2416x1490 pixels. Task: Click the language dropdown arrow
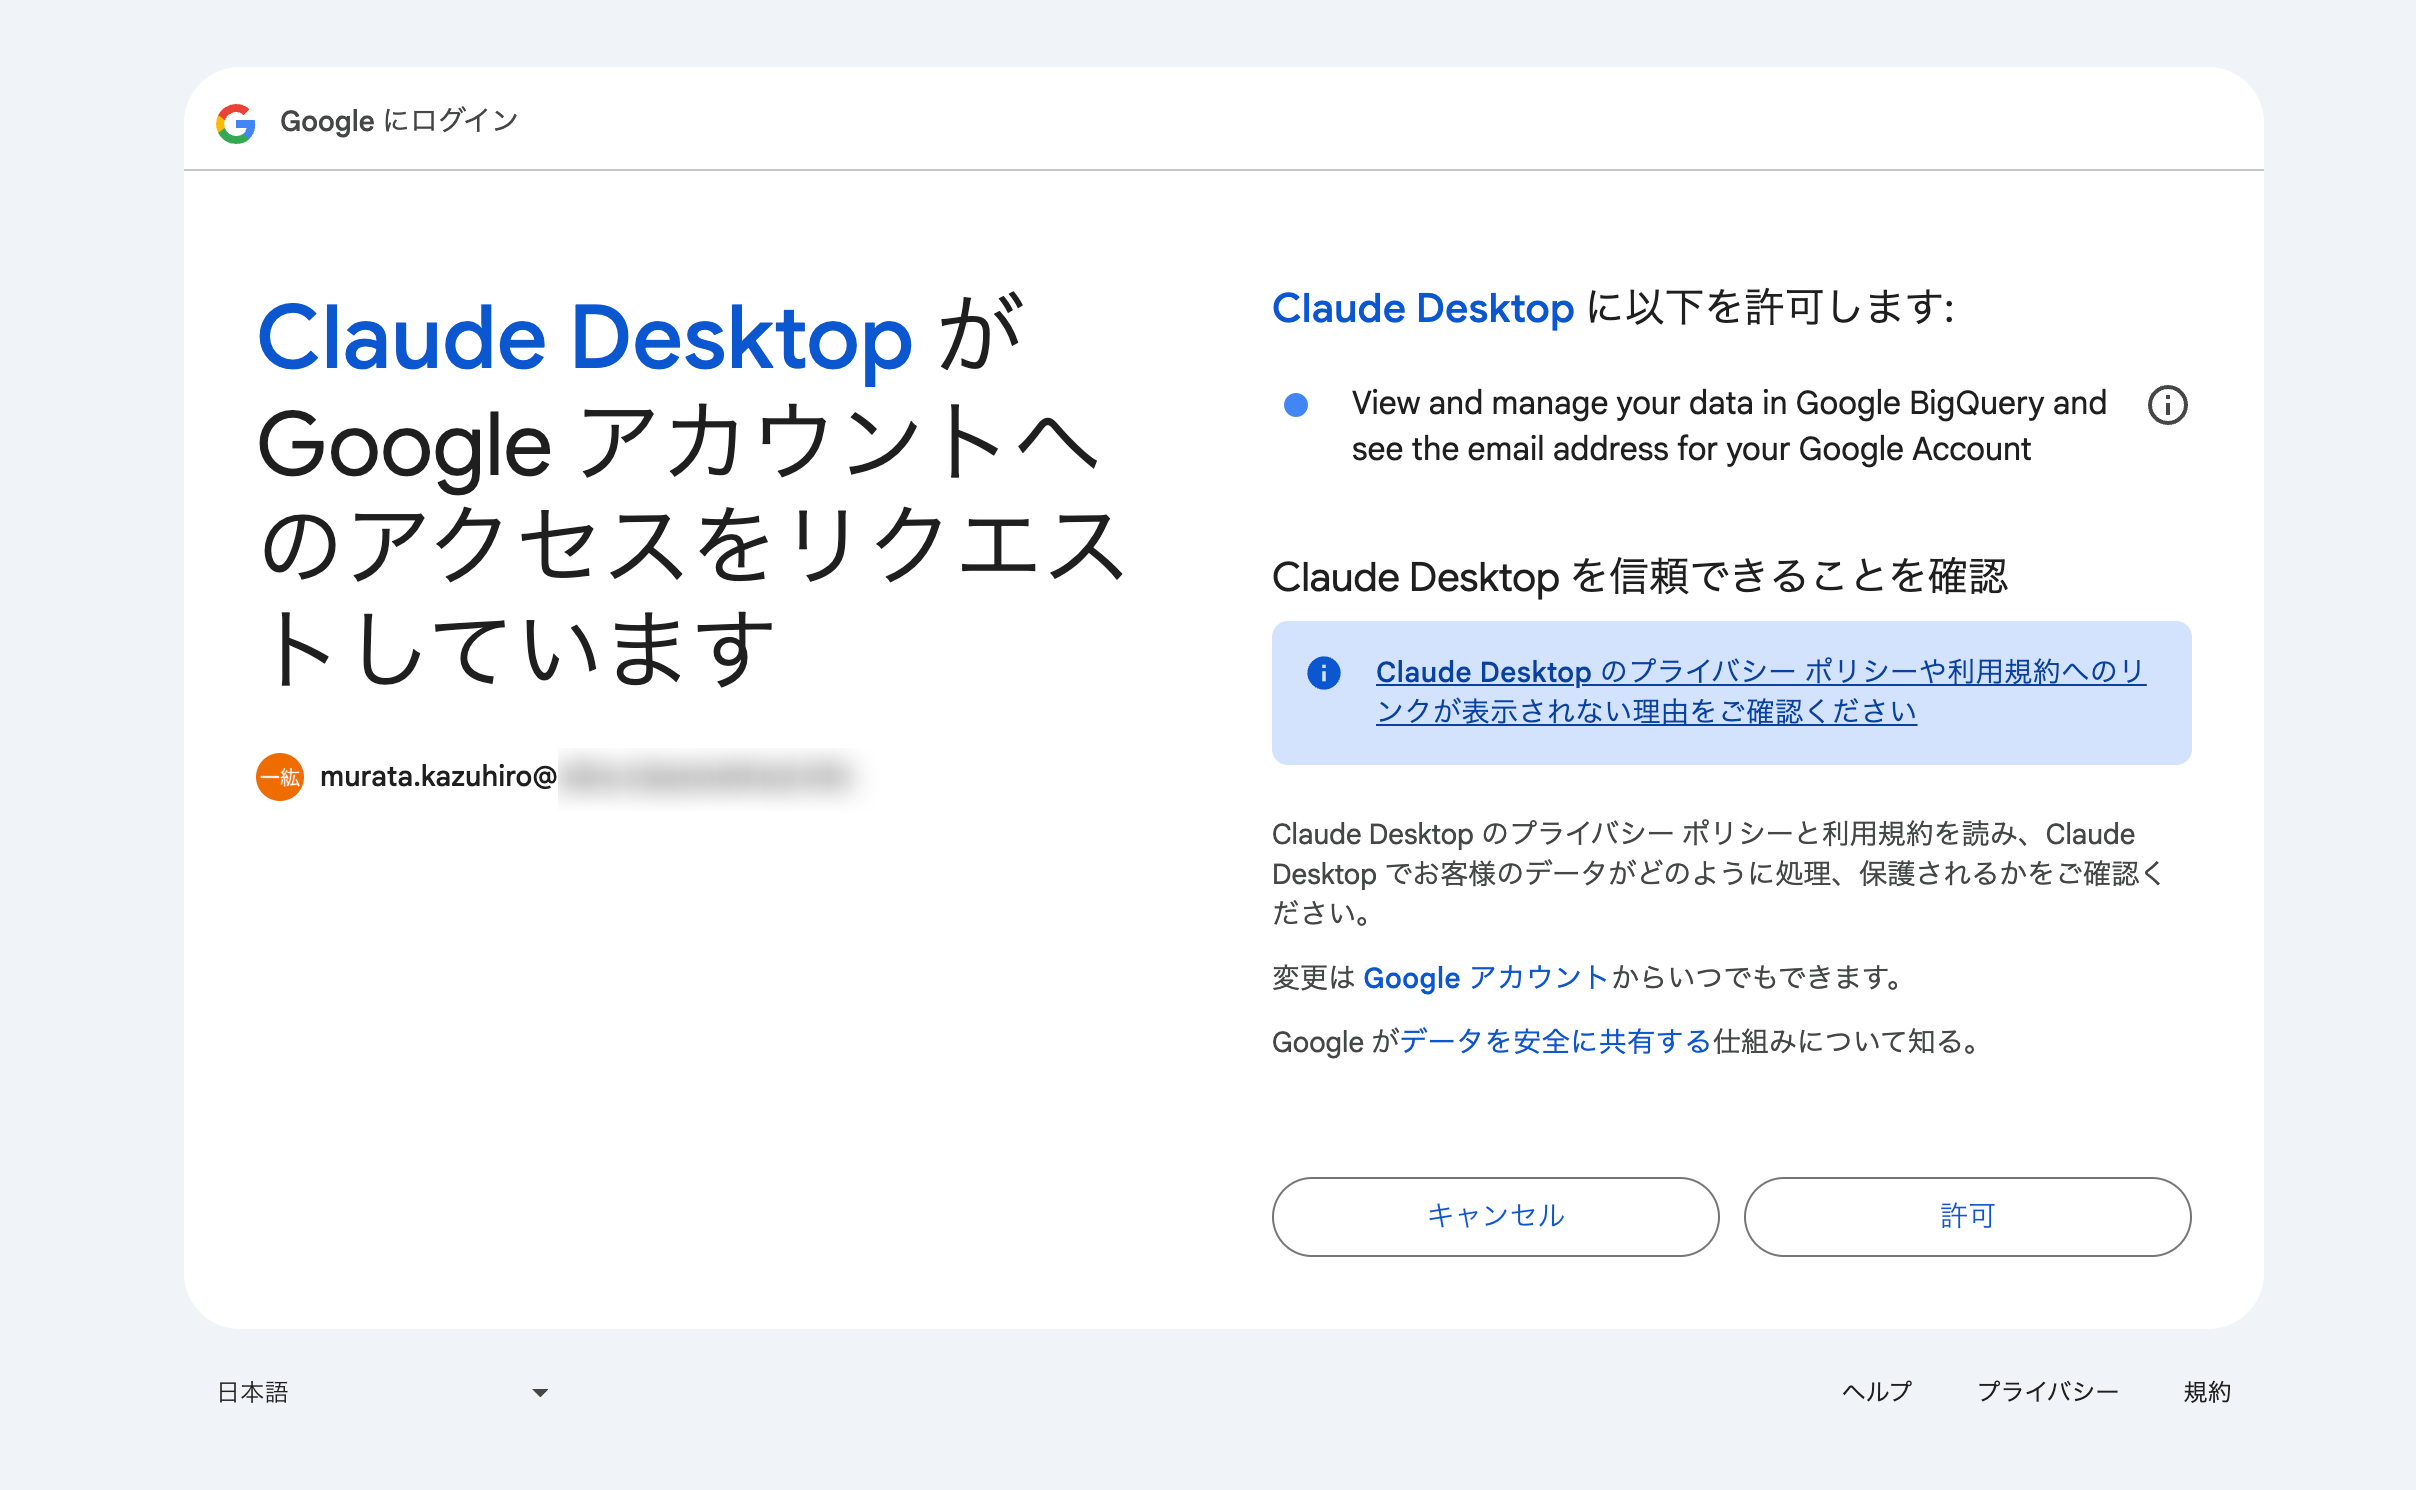point(540,1392)
